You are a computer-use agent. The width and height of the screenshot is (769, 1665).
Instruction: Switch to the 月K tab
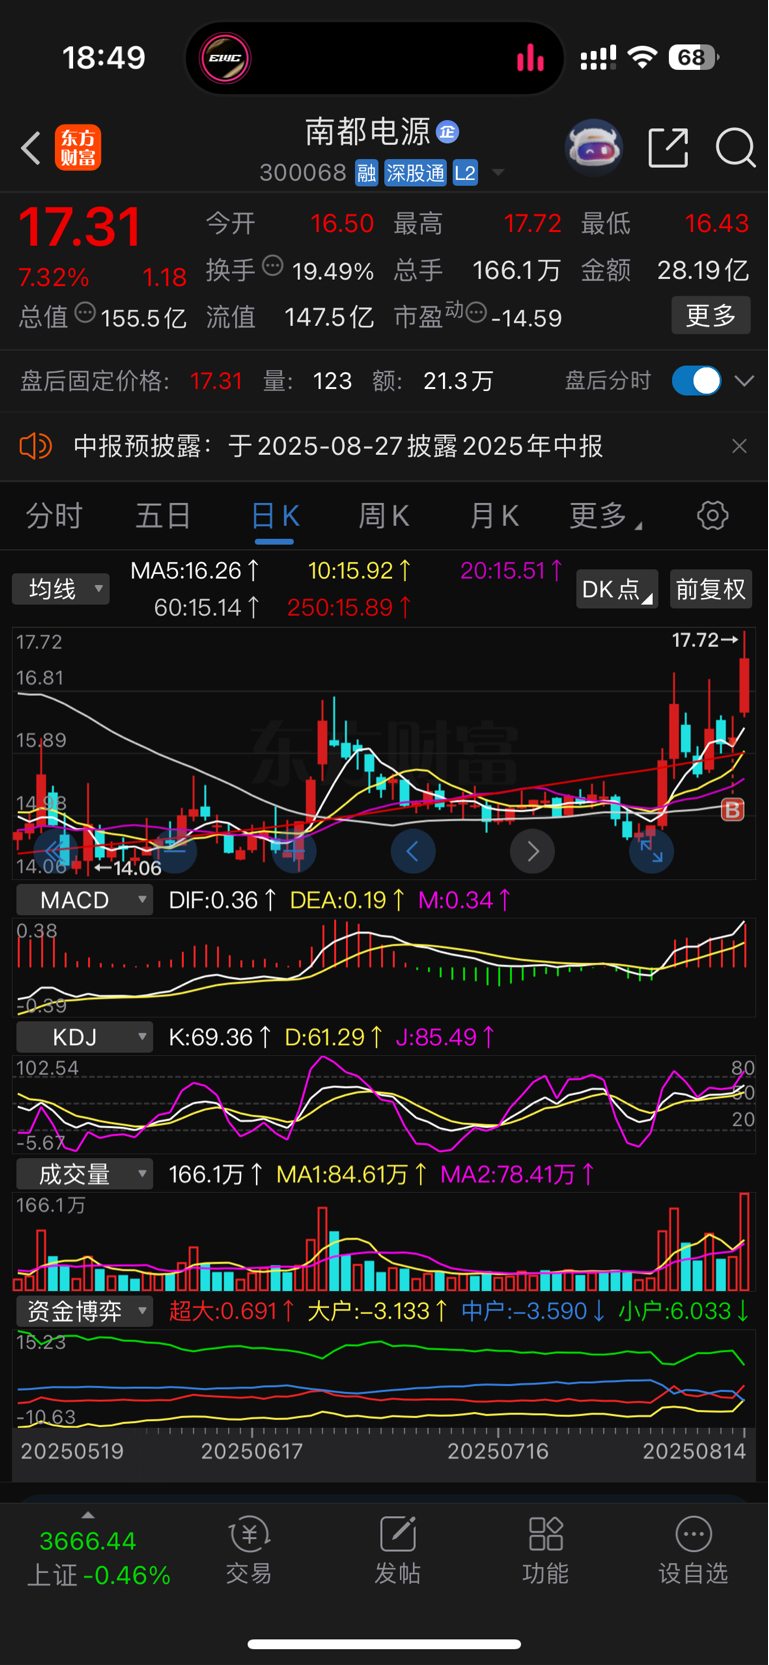[x=494, y=516]
